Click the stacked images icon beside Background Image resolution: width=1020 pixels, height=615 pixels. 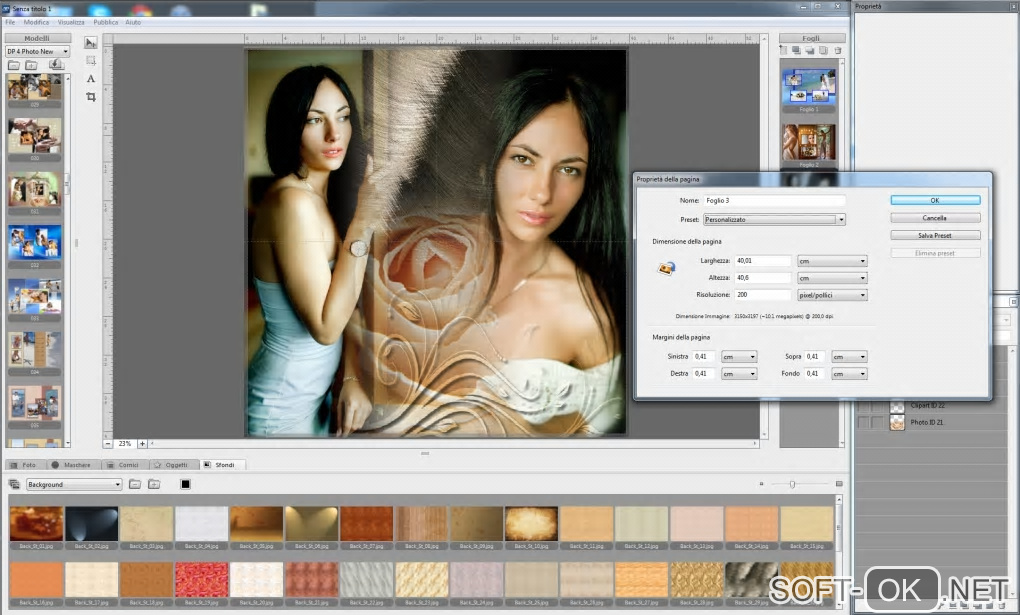click(x=14, y=484)
